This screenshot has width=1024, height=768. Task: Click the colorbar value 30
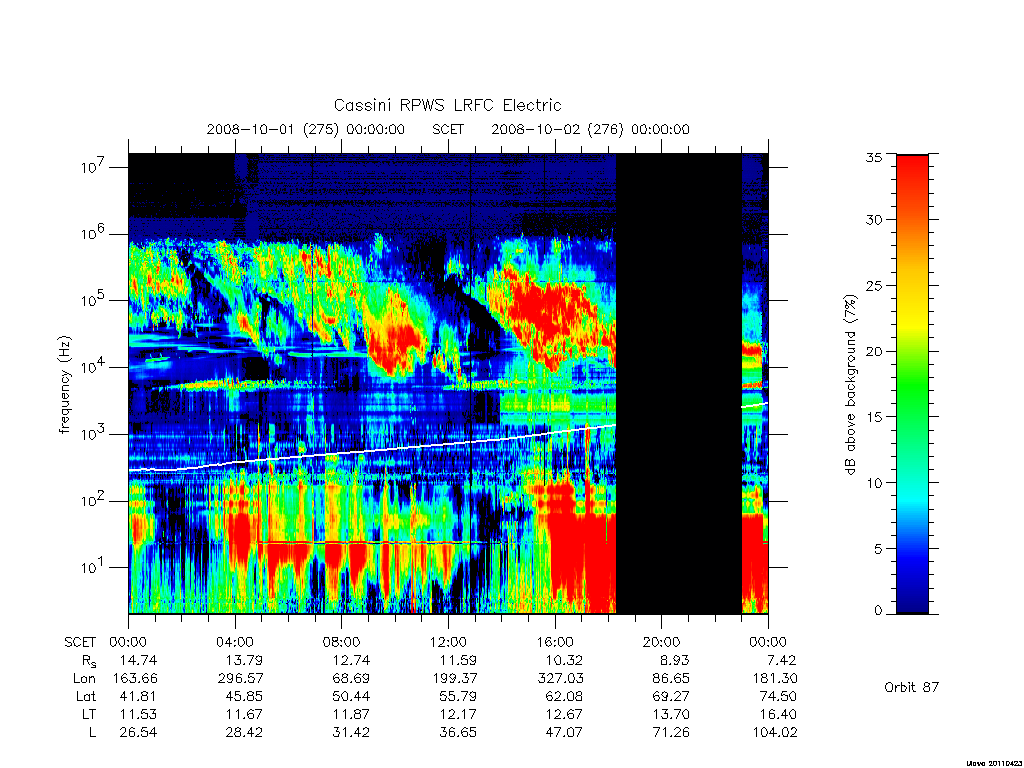(874, 219)
